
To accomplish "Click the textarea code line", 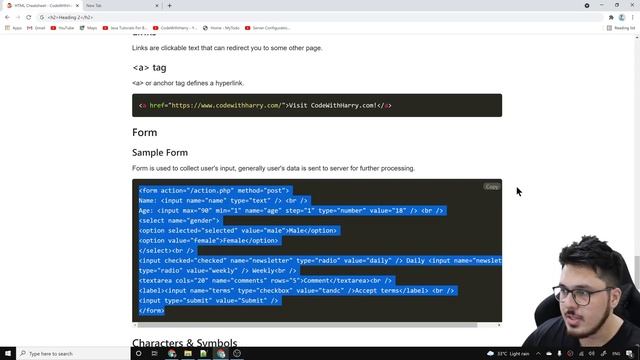I will [265, 280].
